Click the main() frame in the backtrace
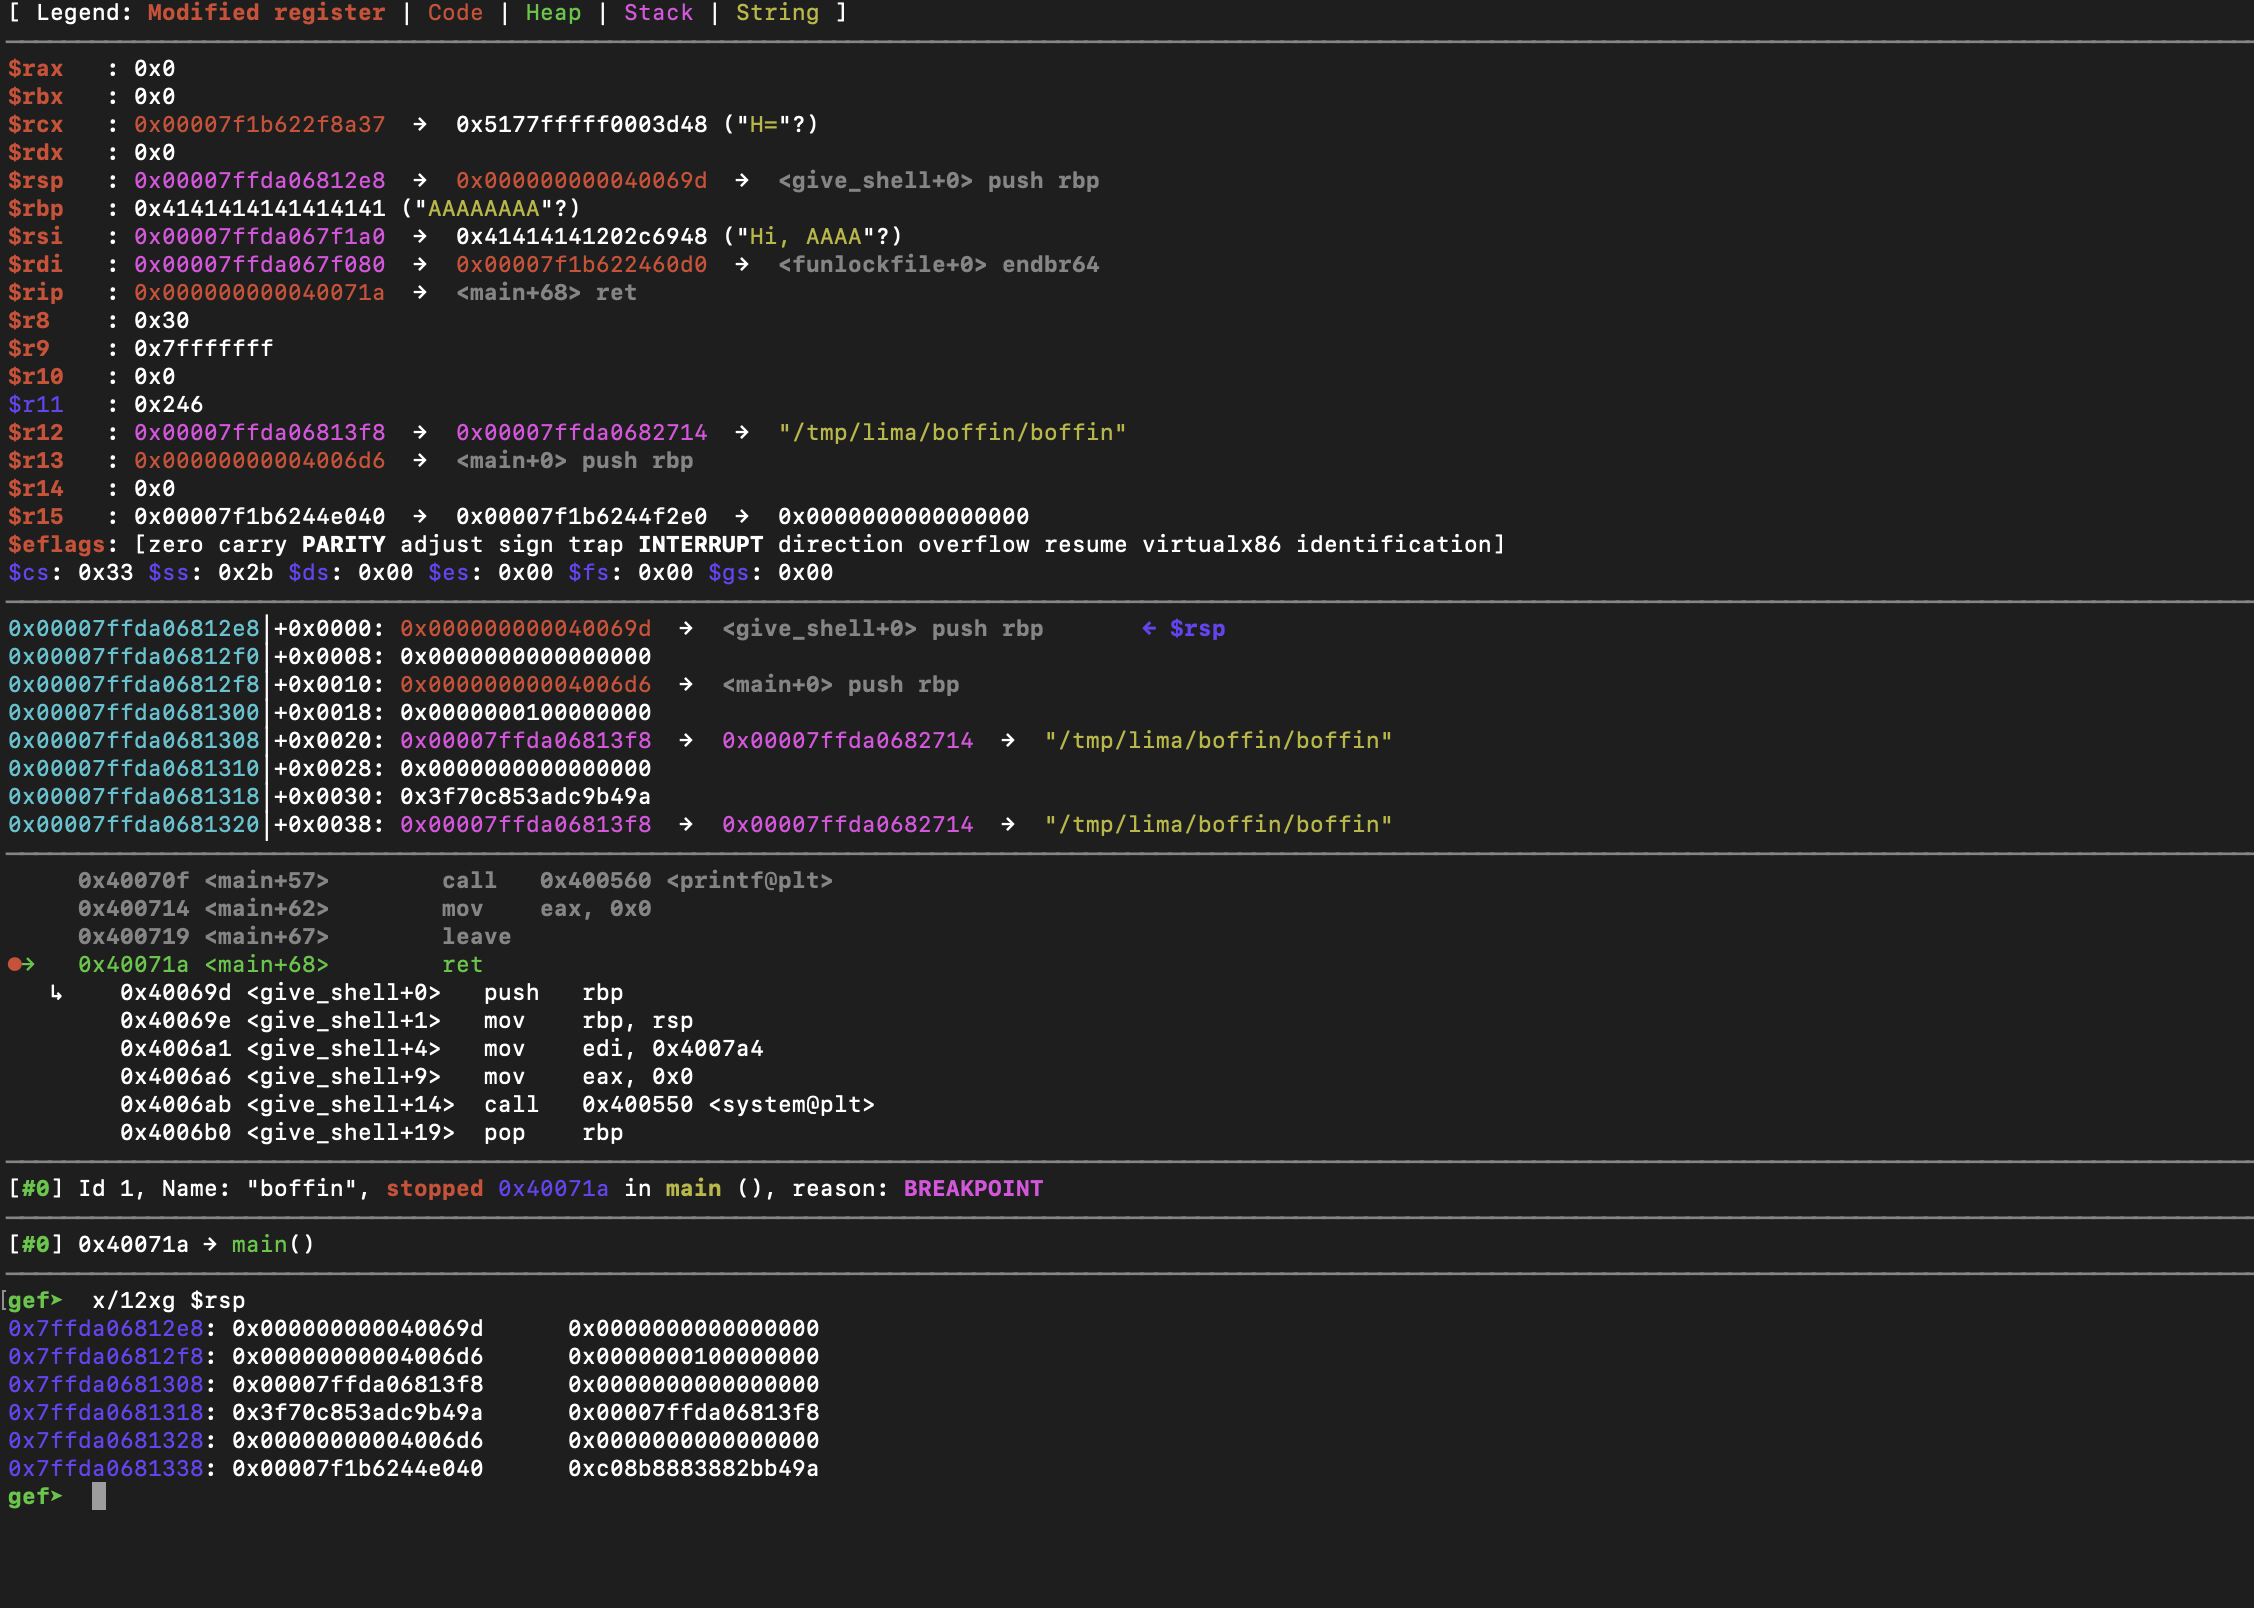 pos(273,1245)
